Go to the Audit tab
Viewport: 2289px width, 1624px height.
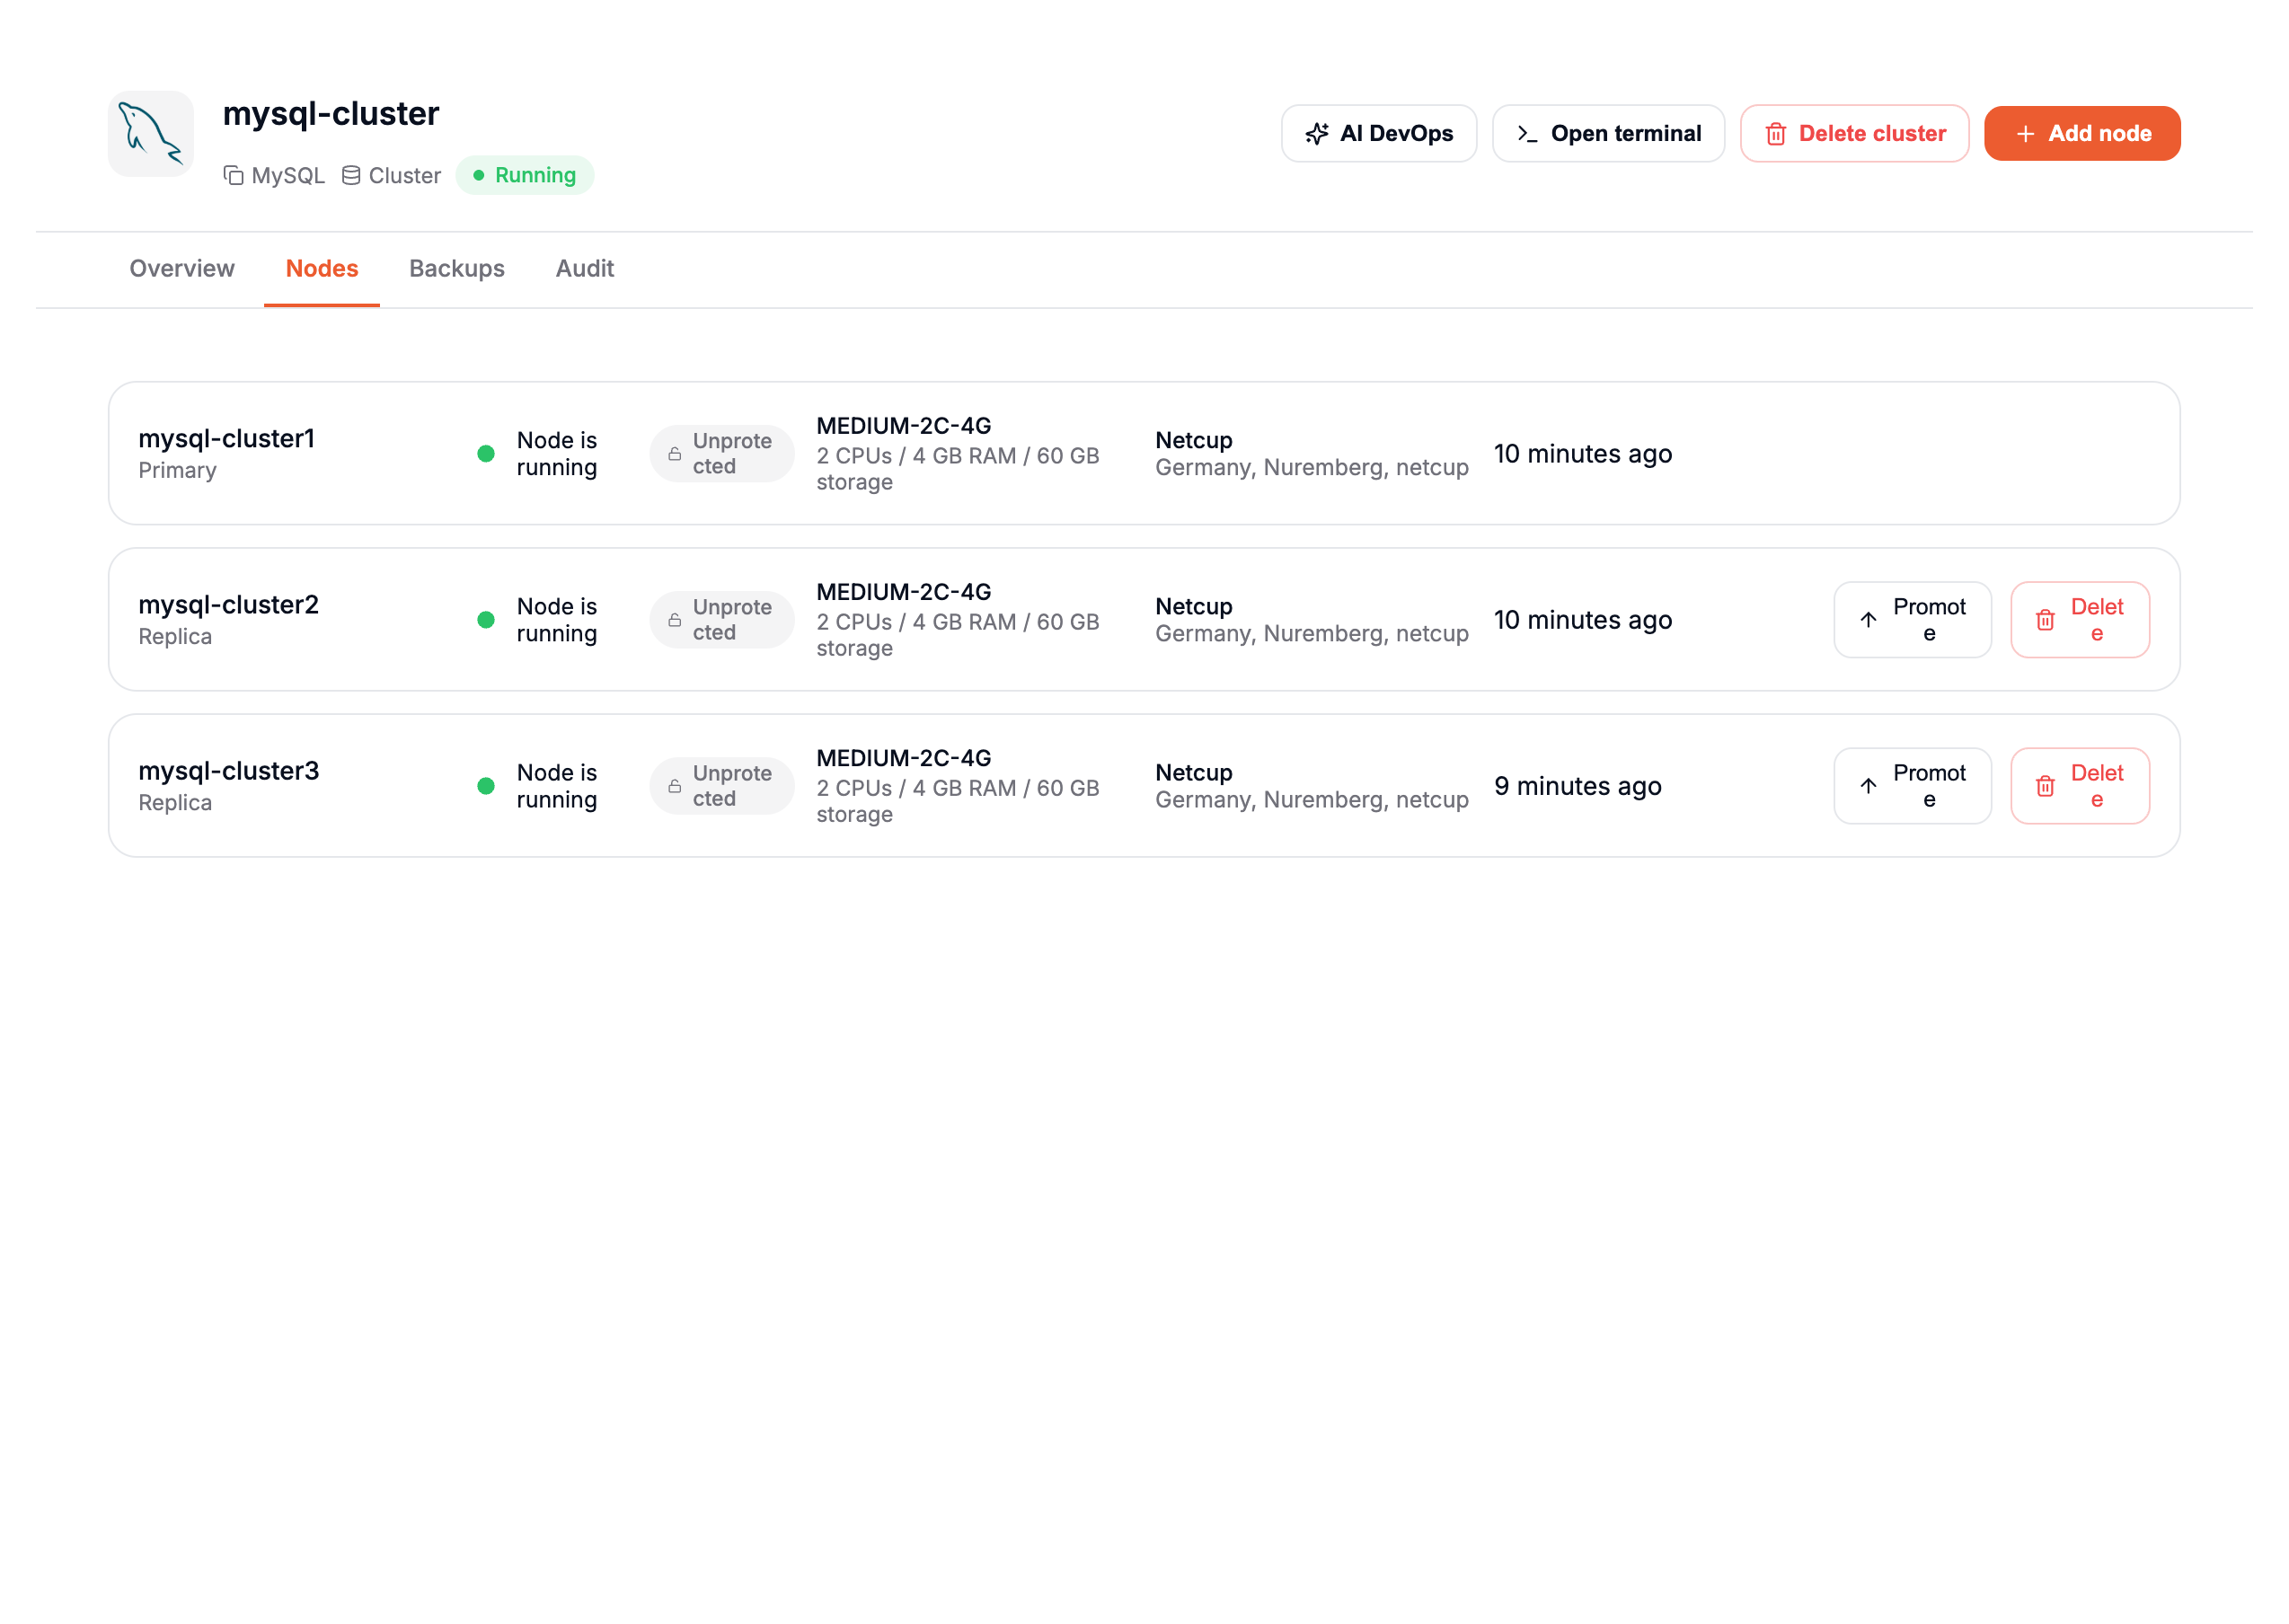[585, 268]
